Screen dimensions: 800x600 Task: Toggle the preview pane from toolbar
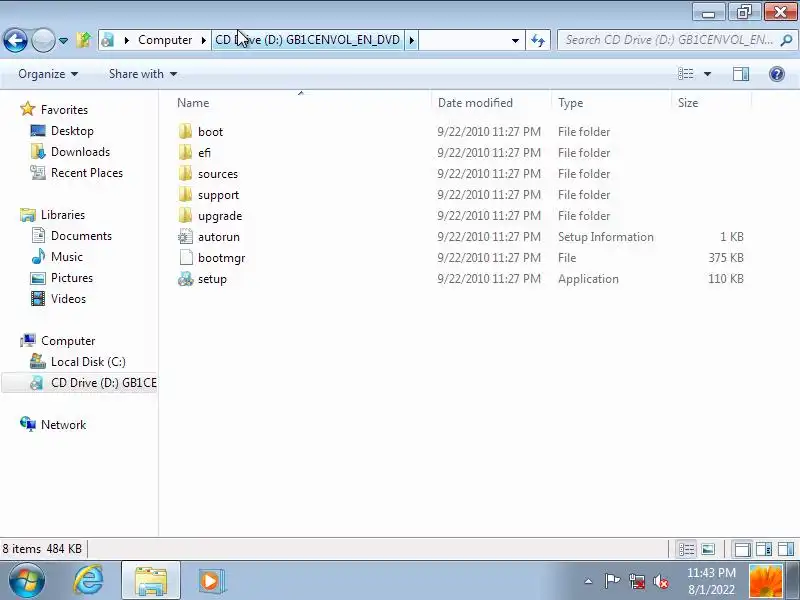[741, 74]
